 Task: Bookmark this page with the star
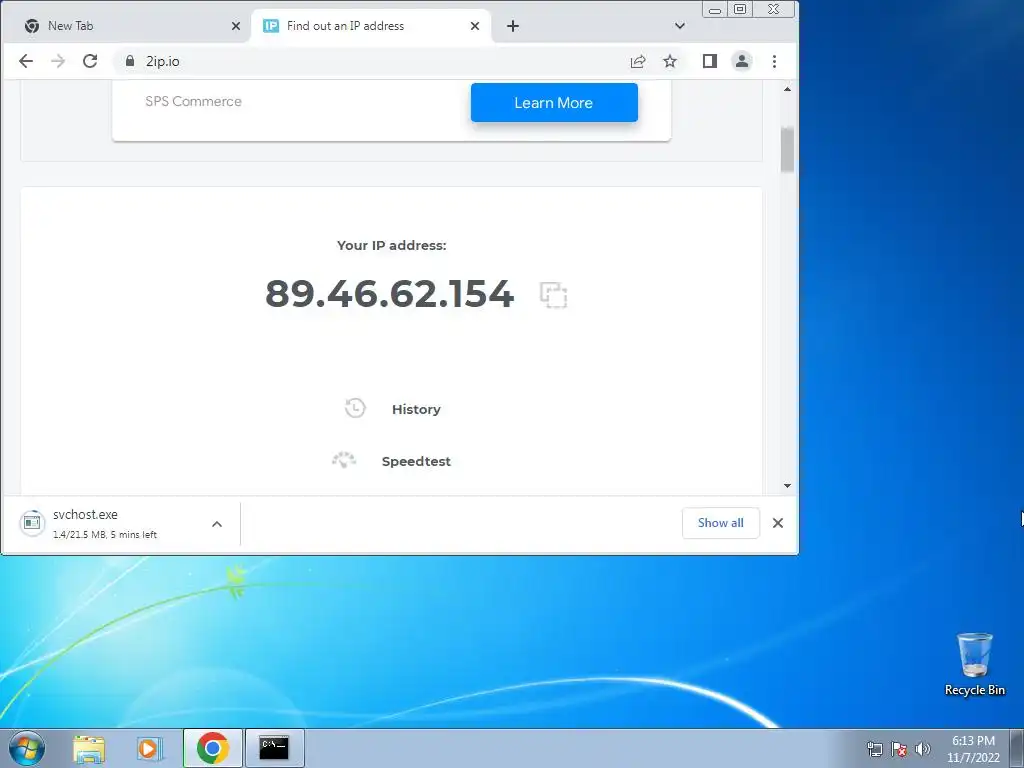pos(670,61)
